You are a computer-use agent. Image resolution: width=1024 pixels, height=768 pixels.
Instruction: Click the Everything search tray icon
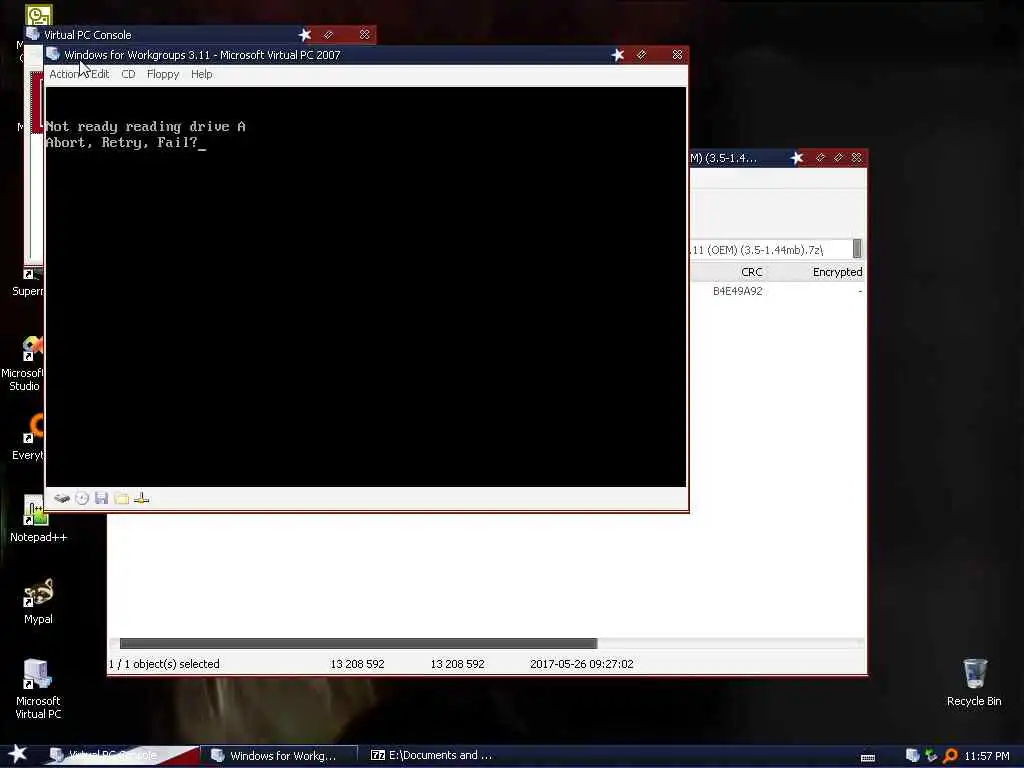950,756
